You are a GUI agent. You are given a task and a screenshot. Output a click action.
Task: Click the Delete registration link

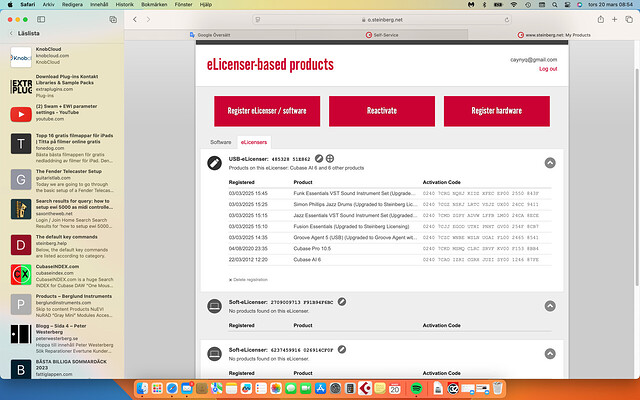pos(248,280)
